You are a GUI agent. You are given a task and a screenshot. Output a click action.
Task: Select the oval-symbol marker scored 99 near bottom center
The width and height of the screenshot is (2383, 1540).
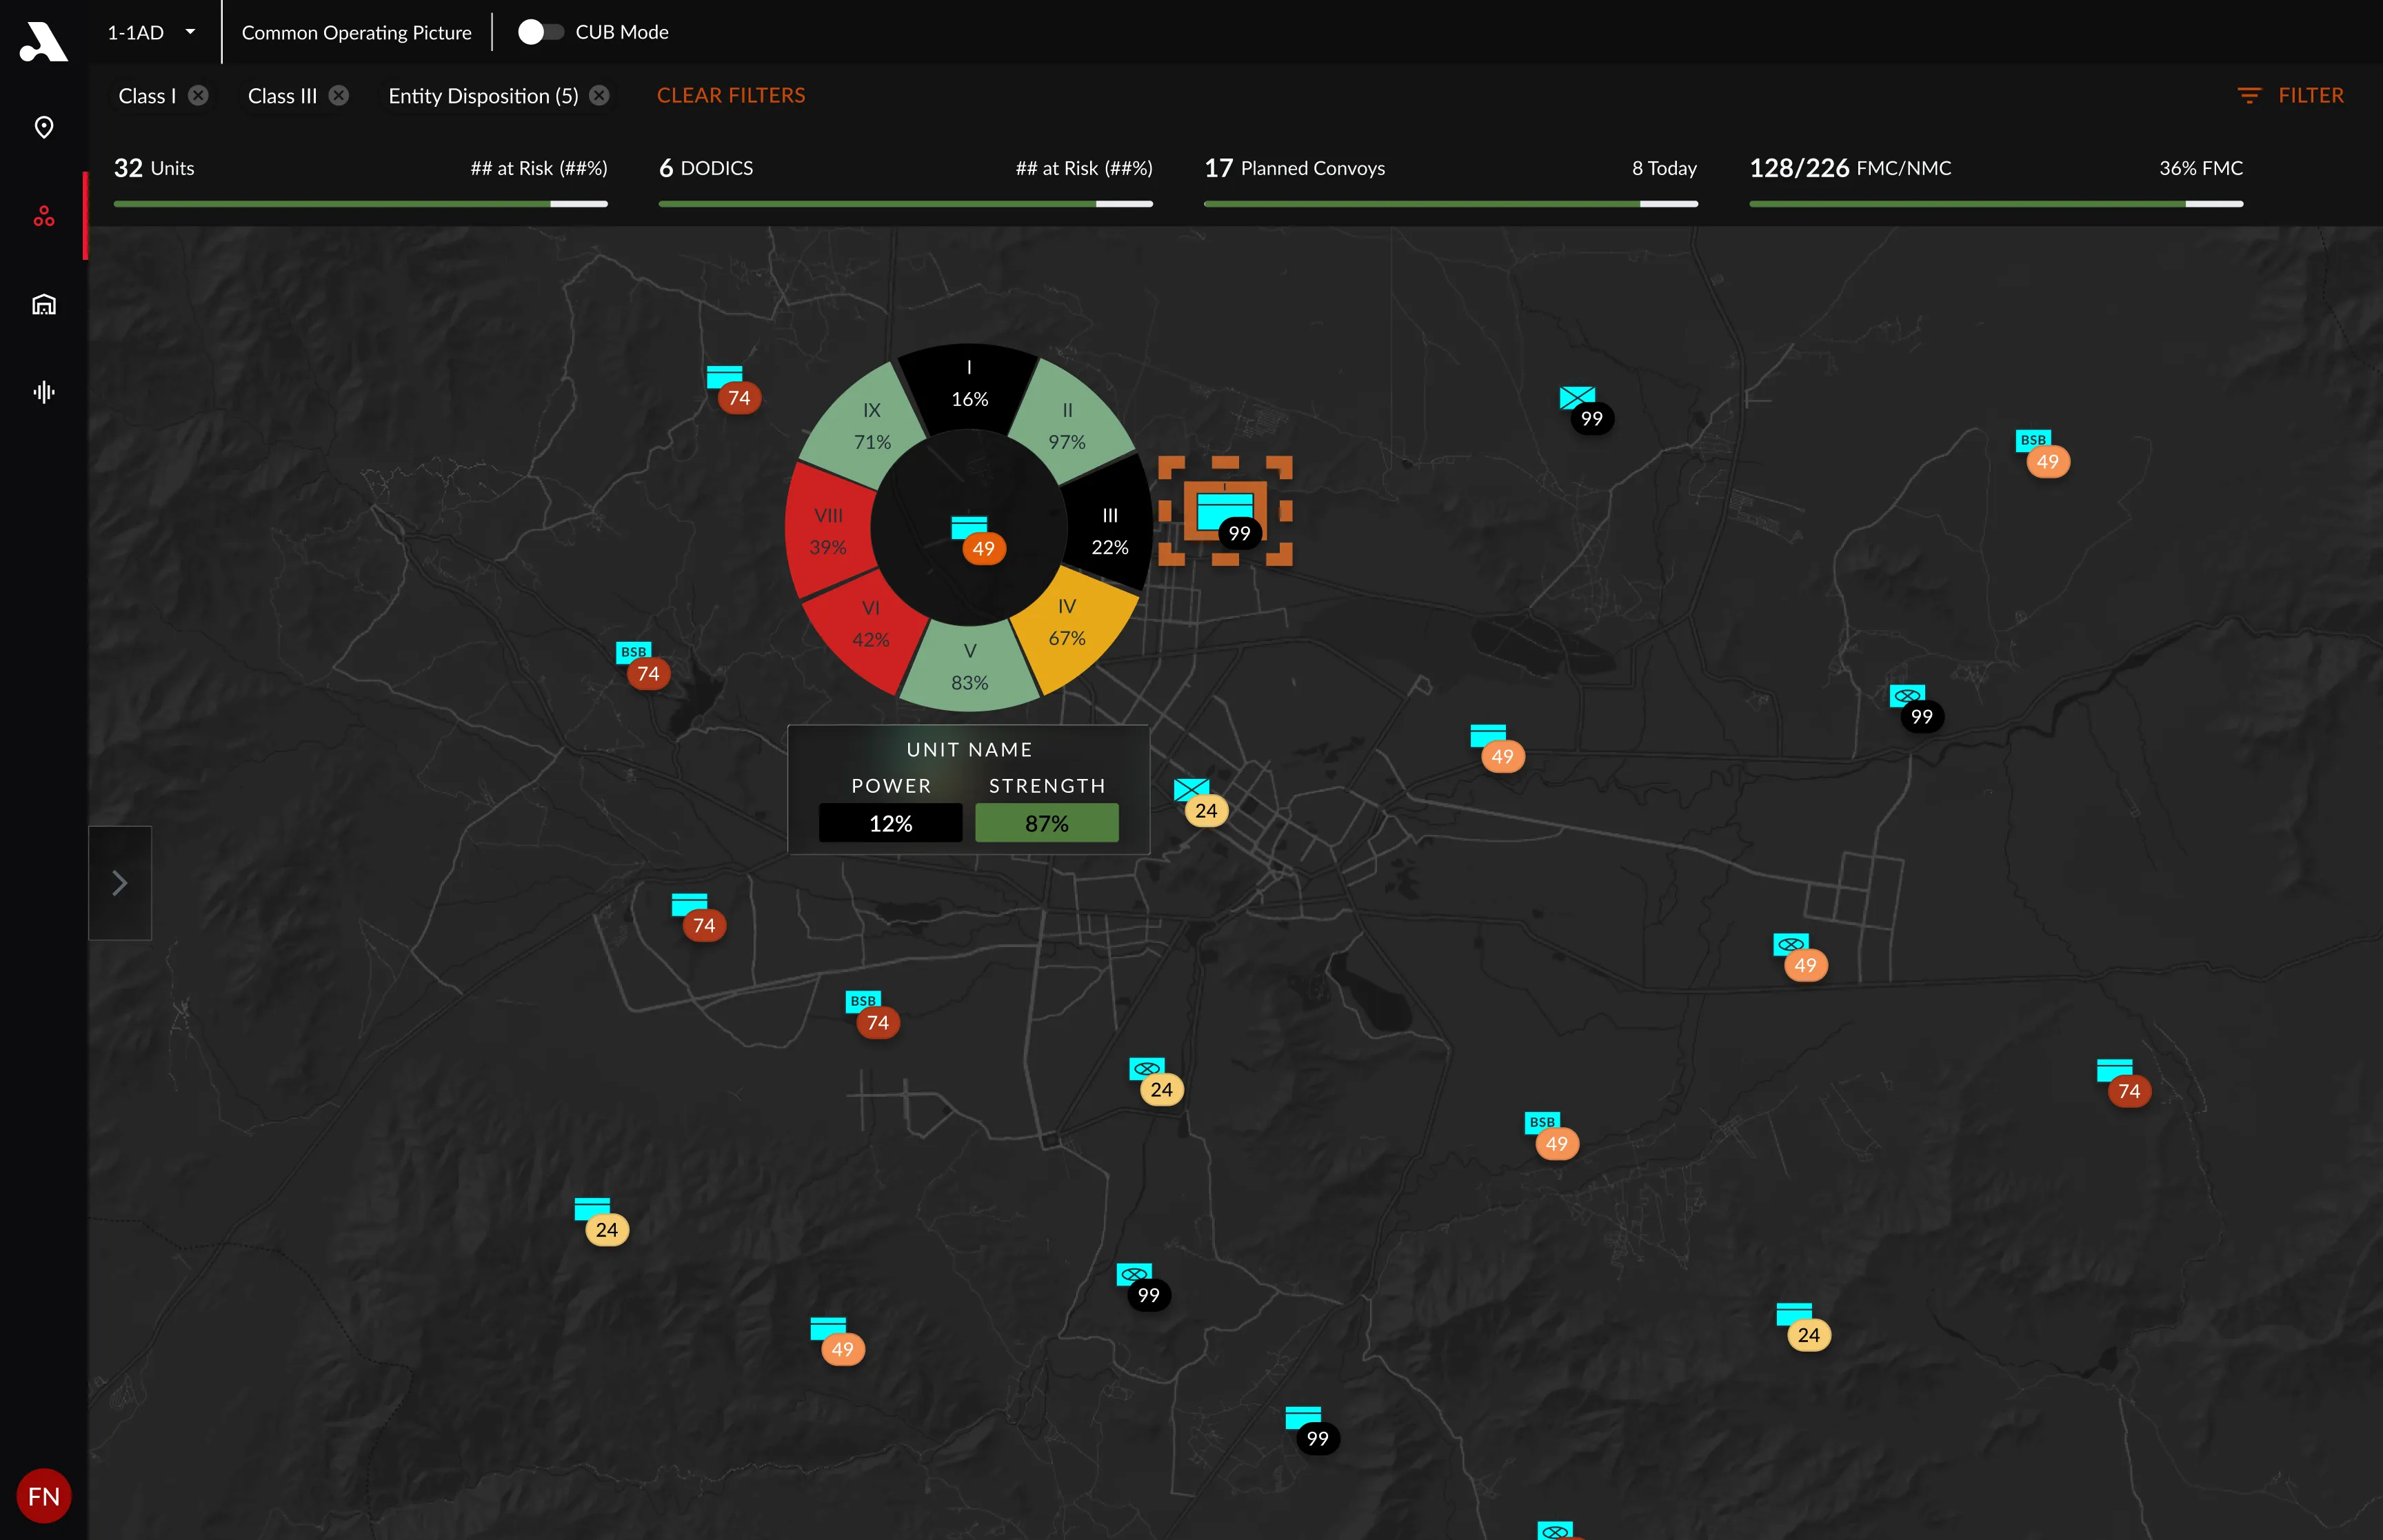[1143, 1288]
